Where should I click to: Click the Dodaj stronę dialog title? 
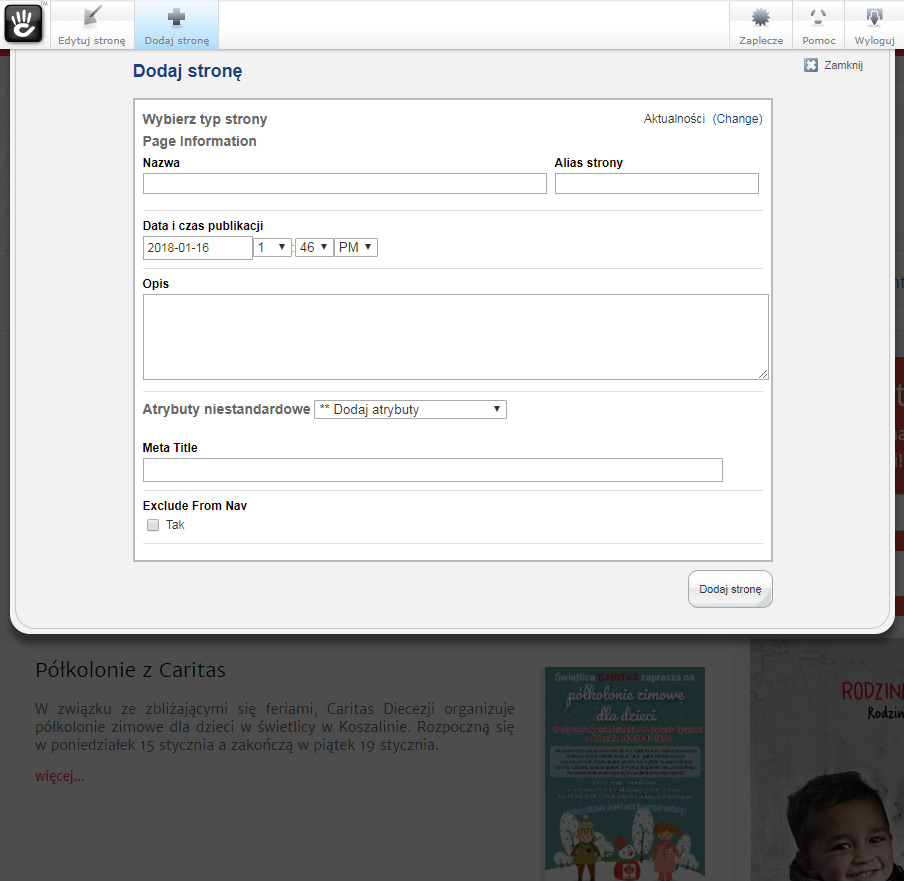(x=187, y=71)
